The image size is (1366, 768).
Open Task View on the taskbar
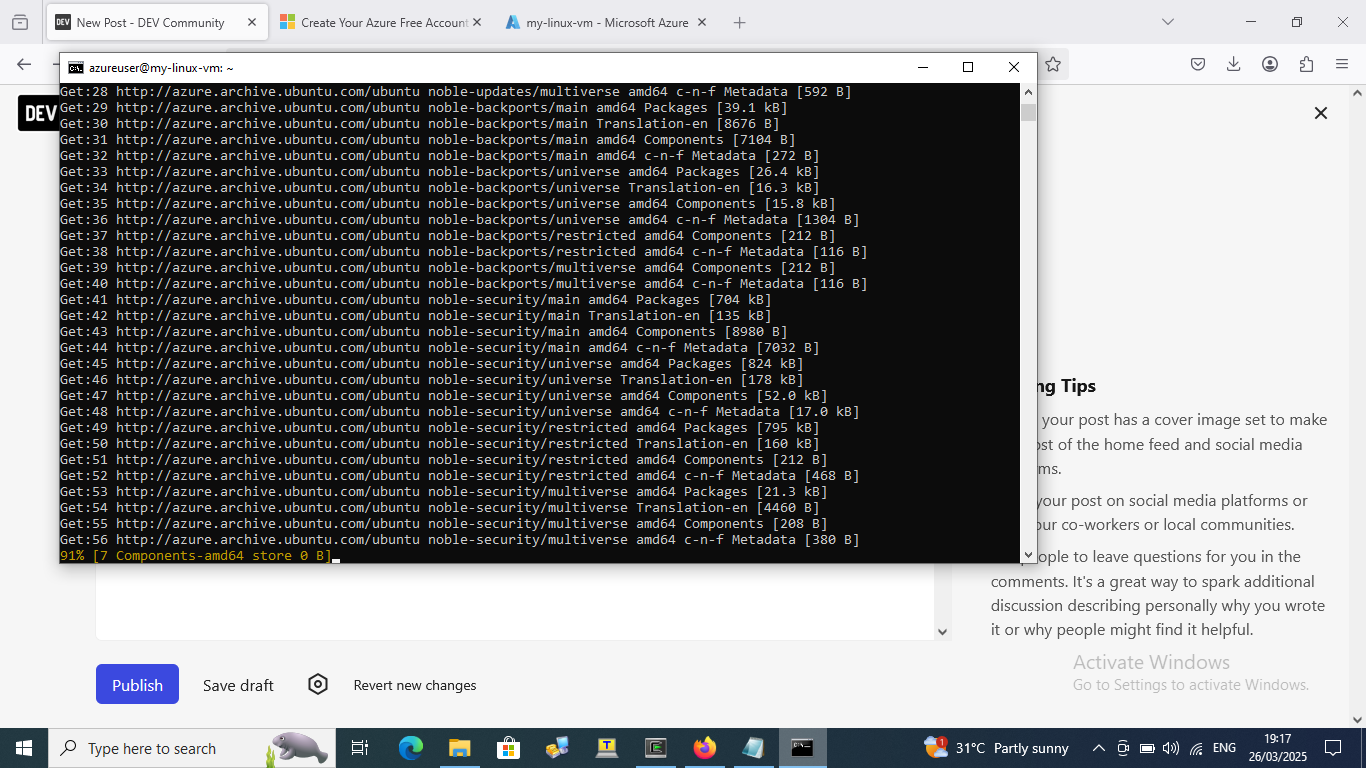pos(360,748)
